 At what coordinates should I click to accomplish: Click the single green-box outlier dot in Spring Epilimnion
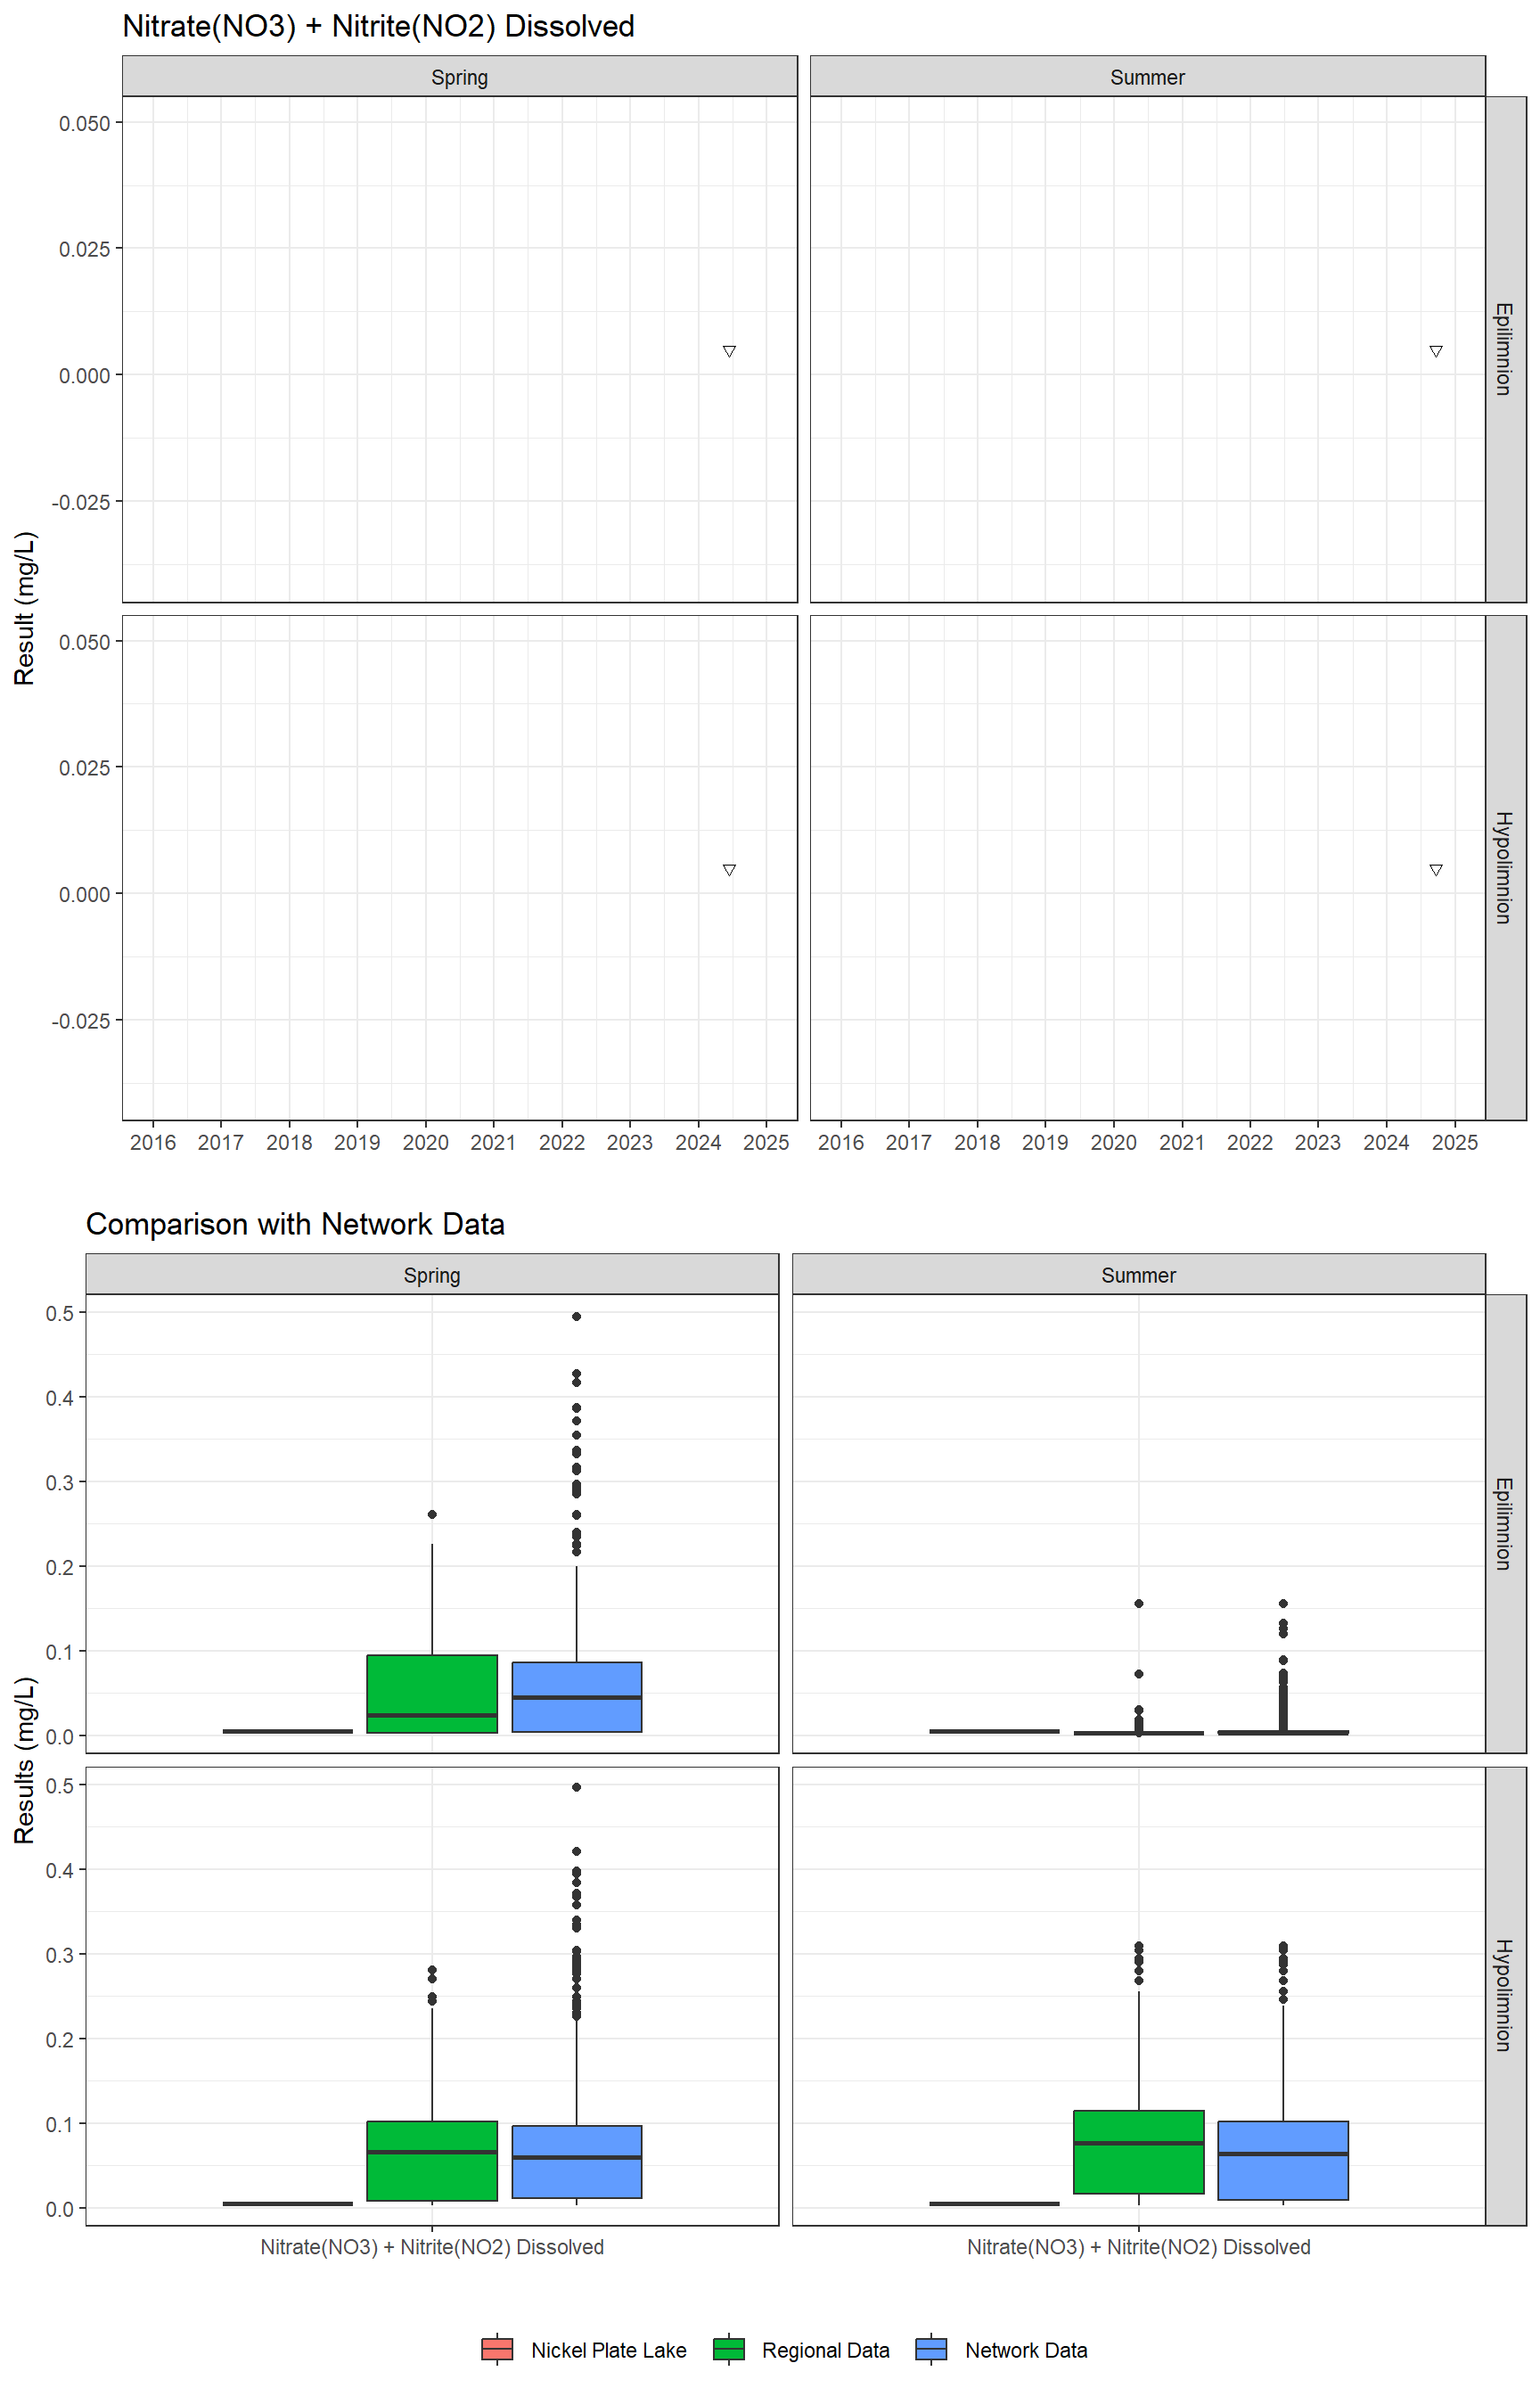(x=432, y=1514)
